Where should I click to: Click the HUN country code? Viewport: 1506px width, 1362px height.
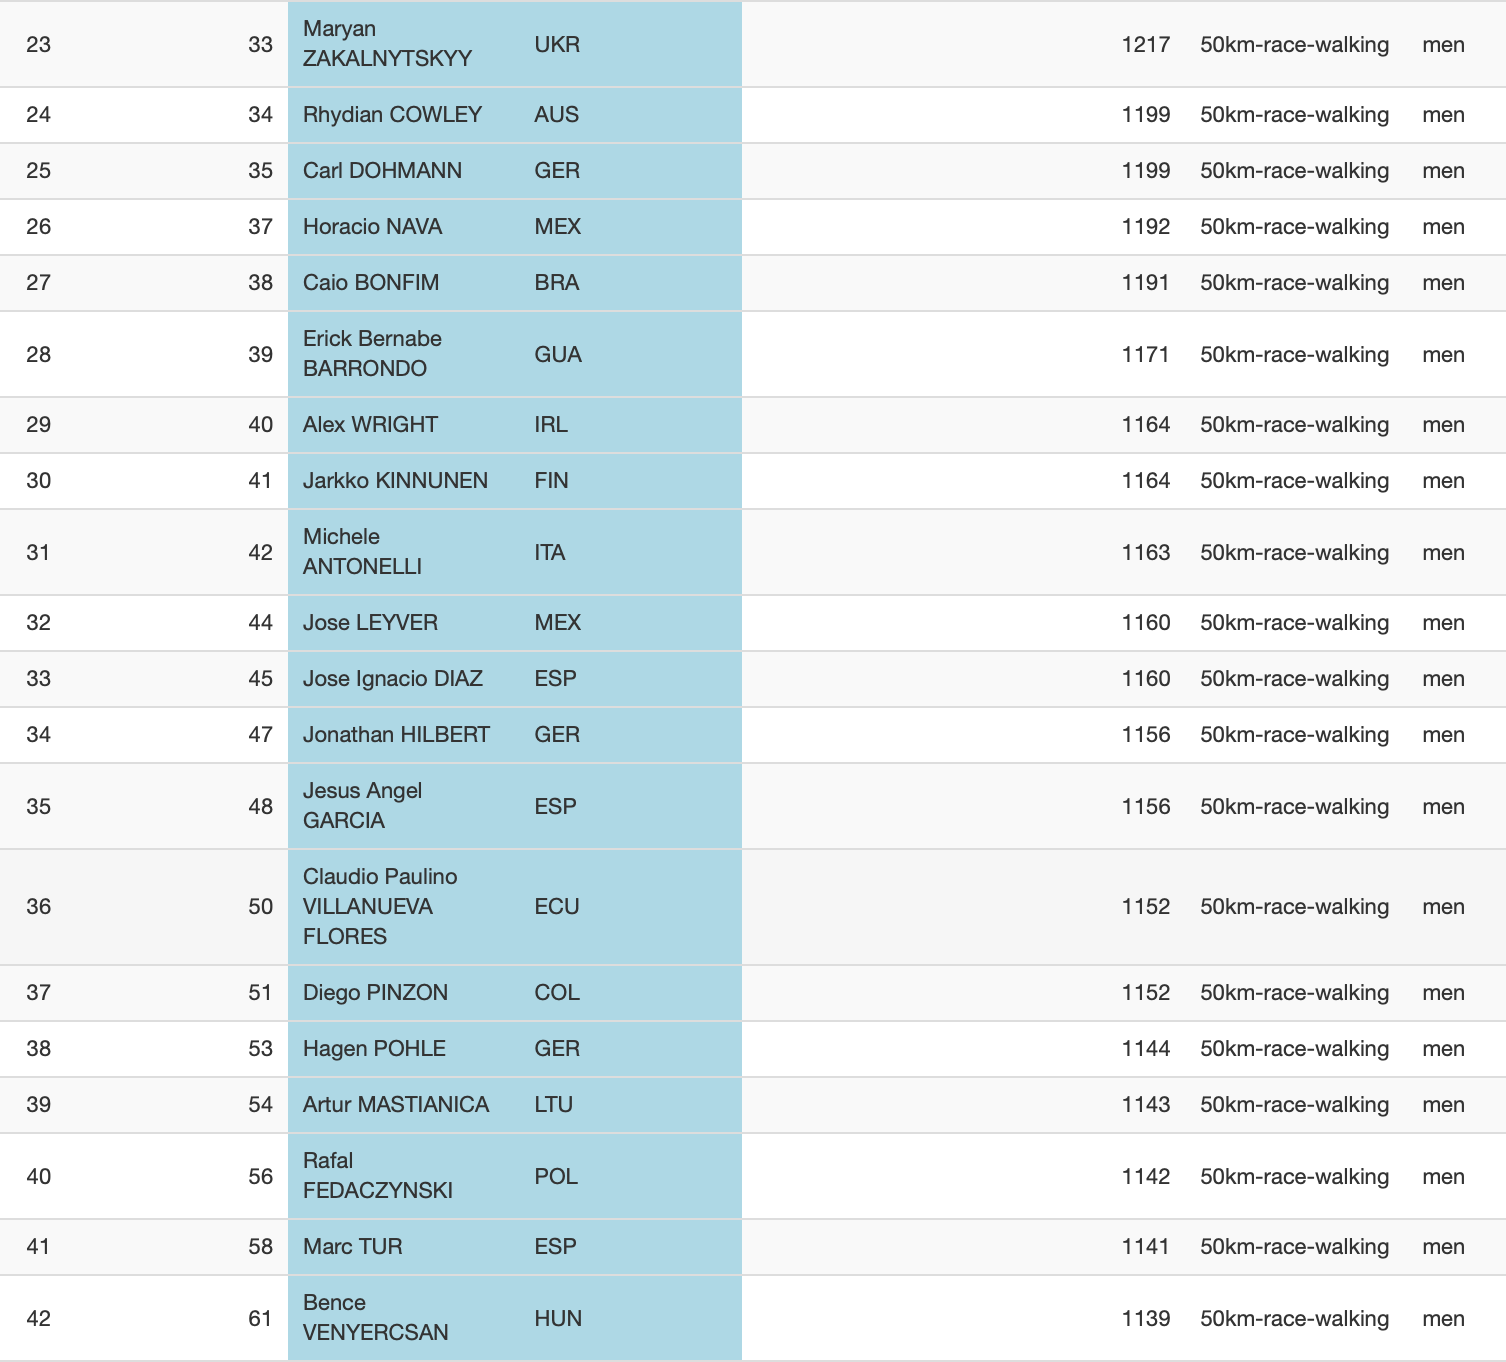558,1319
